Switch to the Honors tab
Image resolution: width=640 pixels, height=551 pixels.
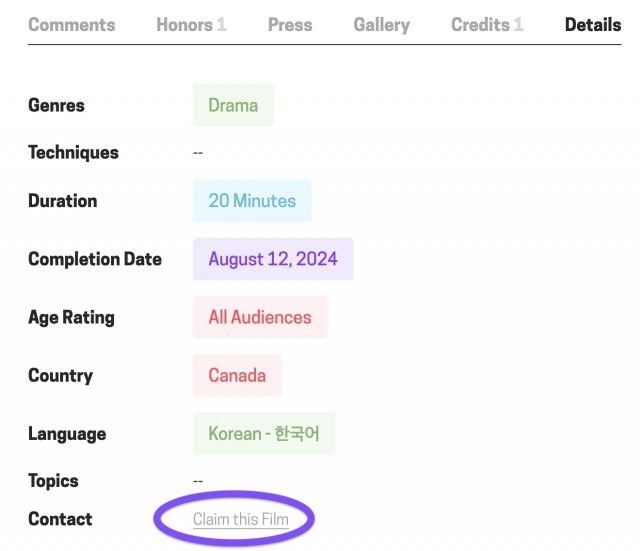coord(191,25)
